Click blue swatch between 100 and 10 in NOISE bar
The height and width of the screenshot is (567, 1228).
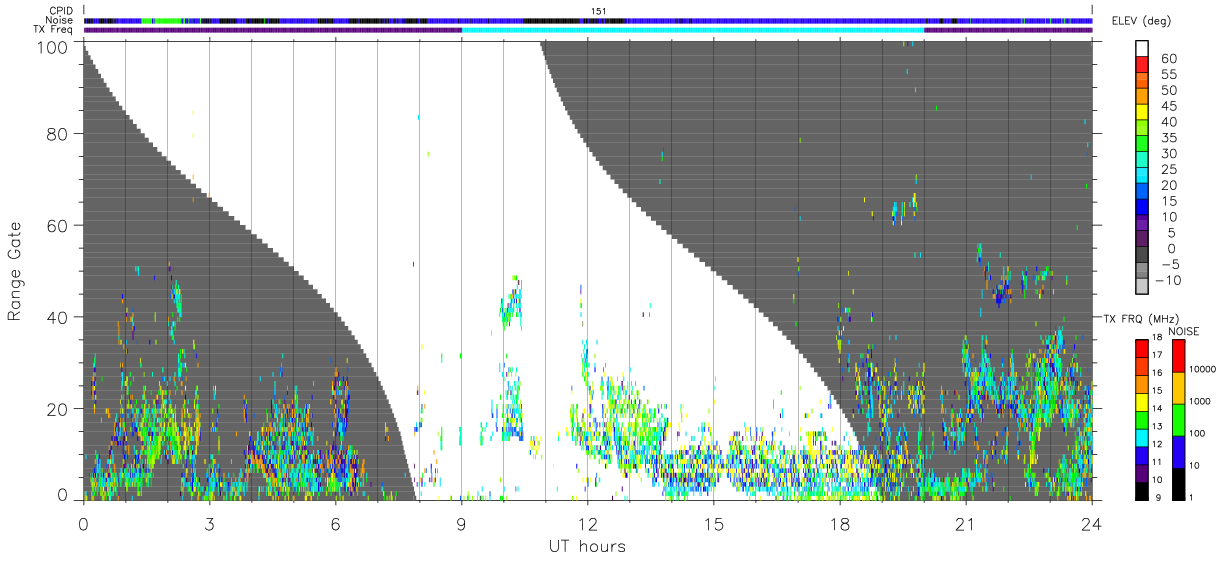tap(1179, 451)
